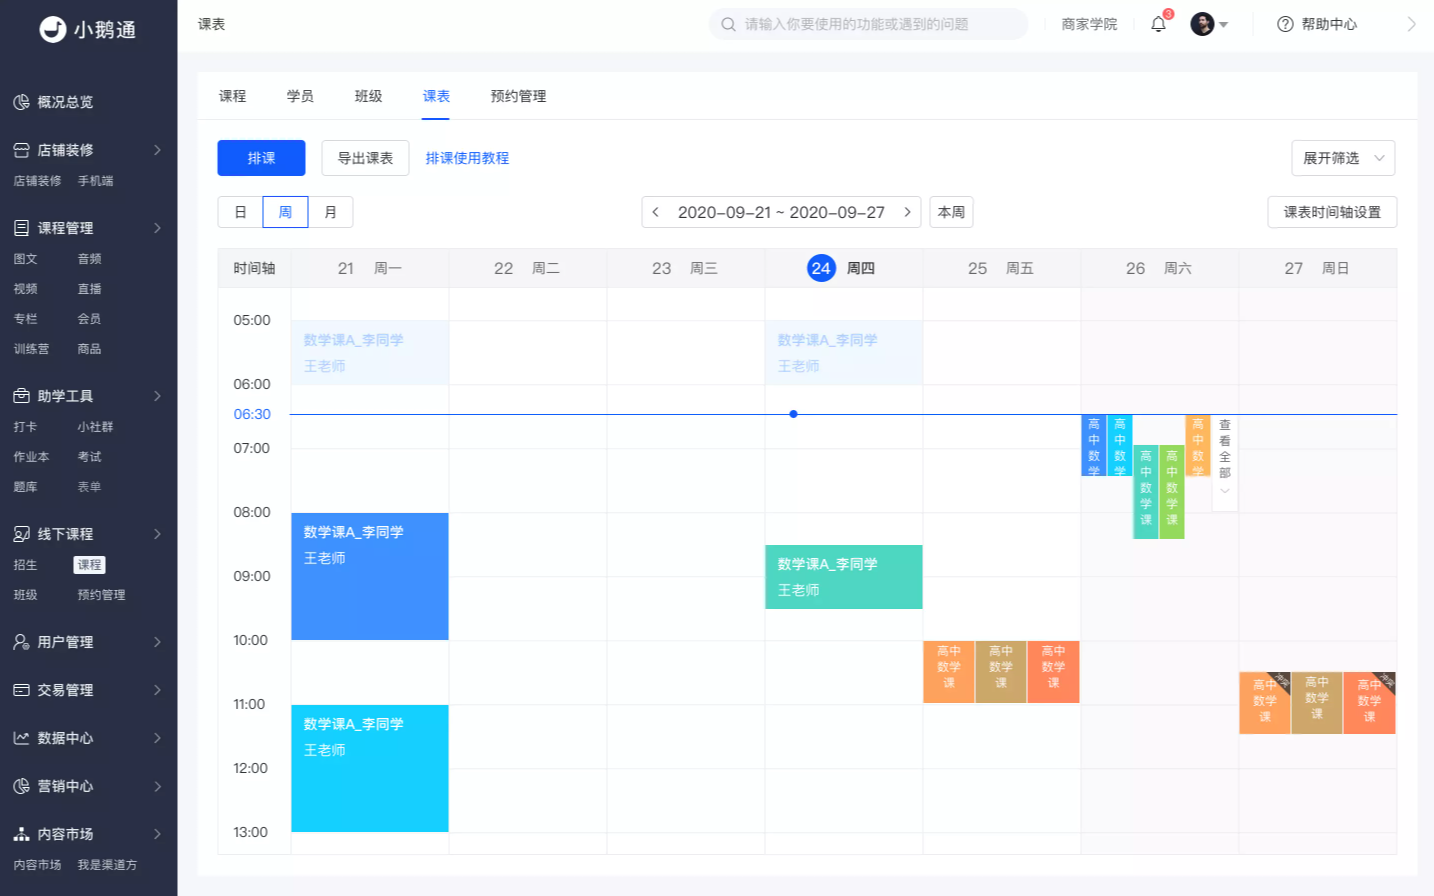Open 排课使用教程 link
The width and height of the screenshot is (1434, 896).
pos(467,158)
